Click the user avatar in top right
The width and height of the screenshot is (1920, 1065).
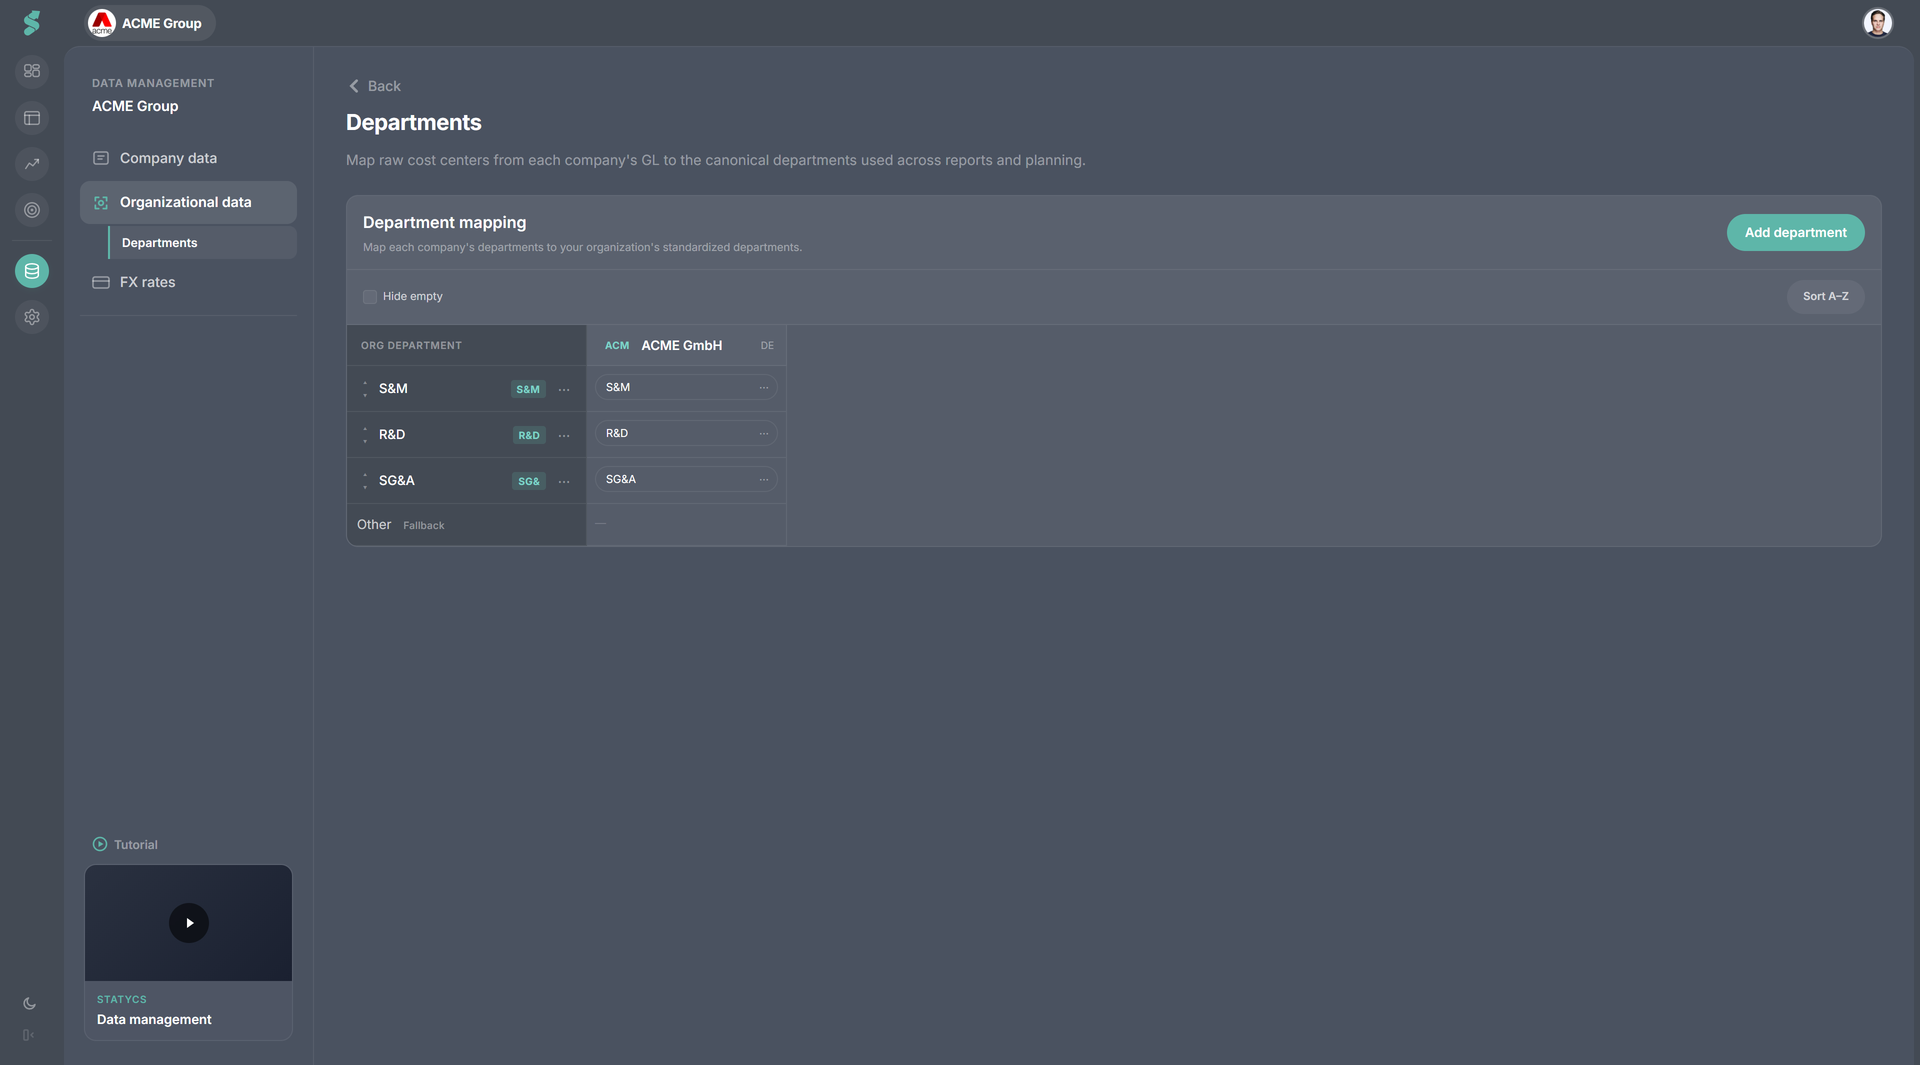tap(1877, 23)
